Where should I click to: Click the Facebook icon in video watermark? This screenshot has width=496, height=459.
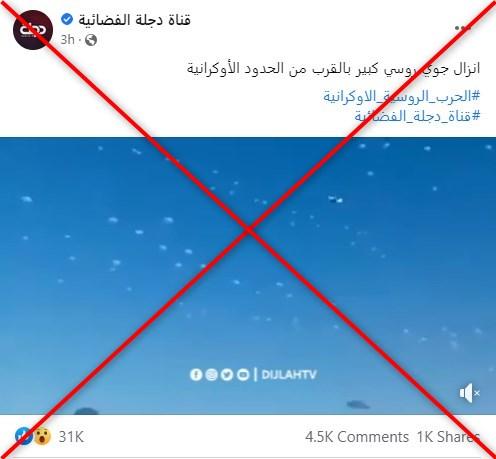[196, 375]
